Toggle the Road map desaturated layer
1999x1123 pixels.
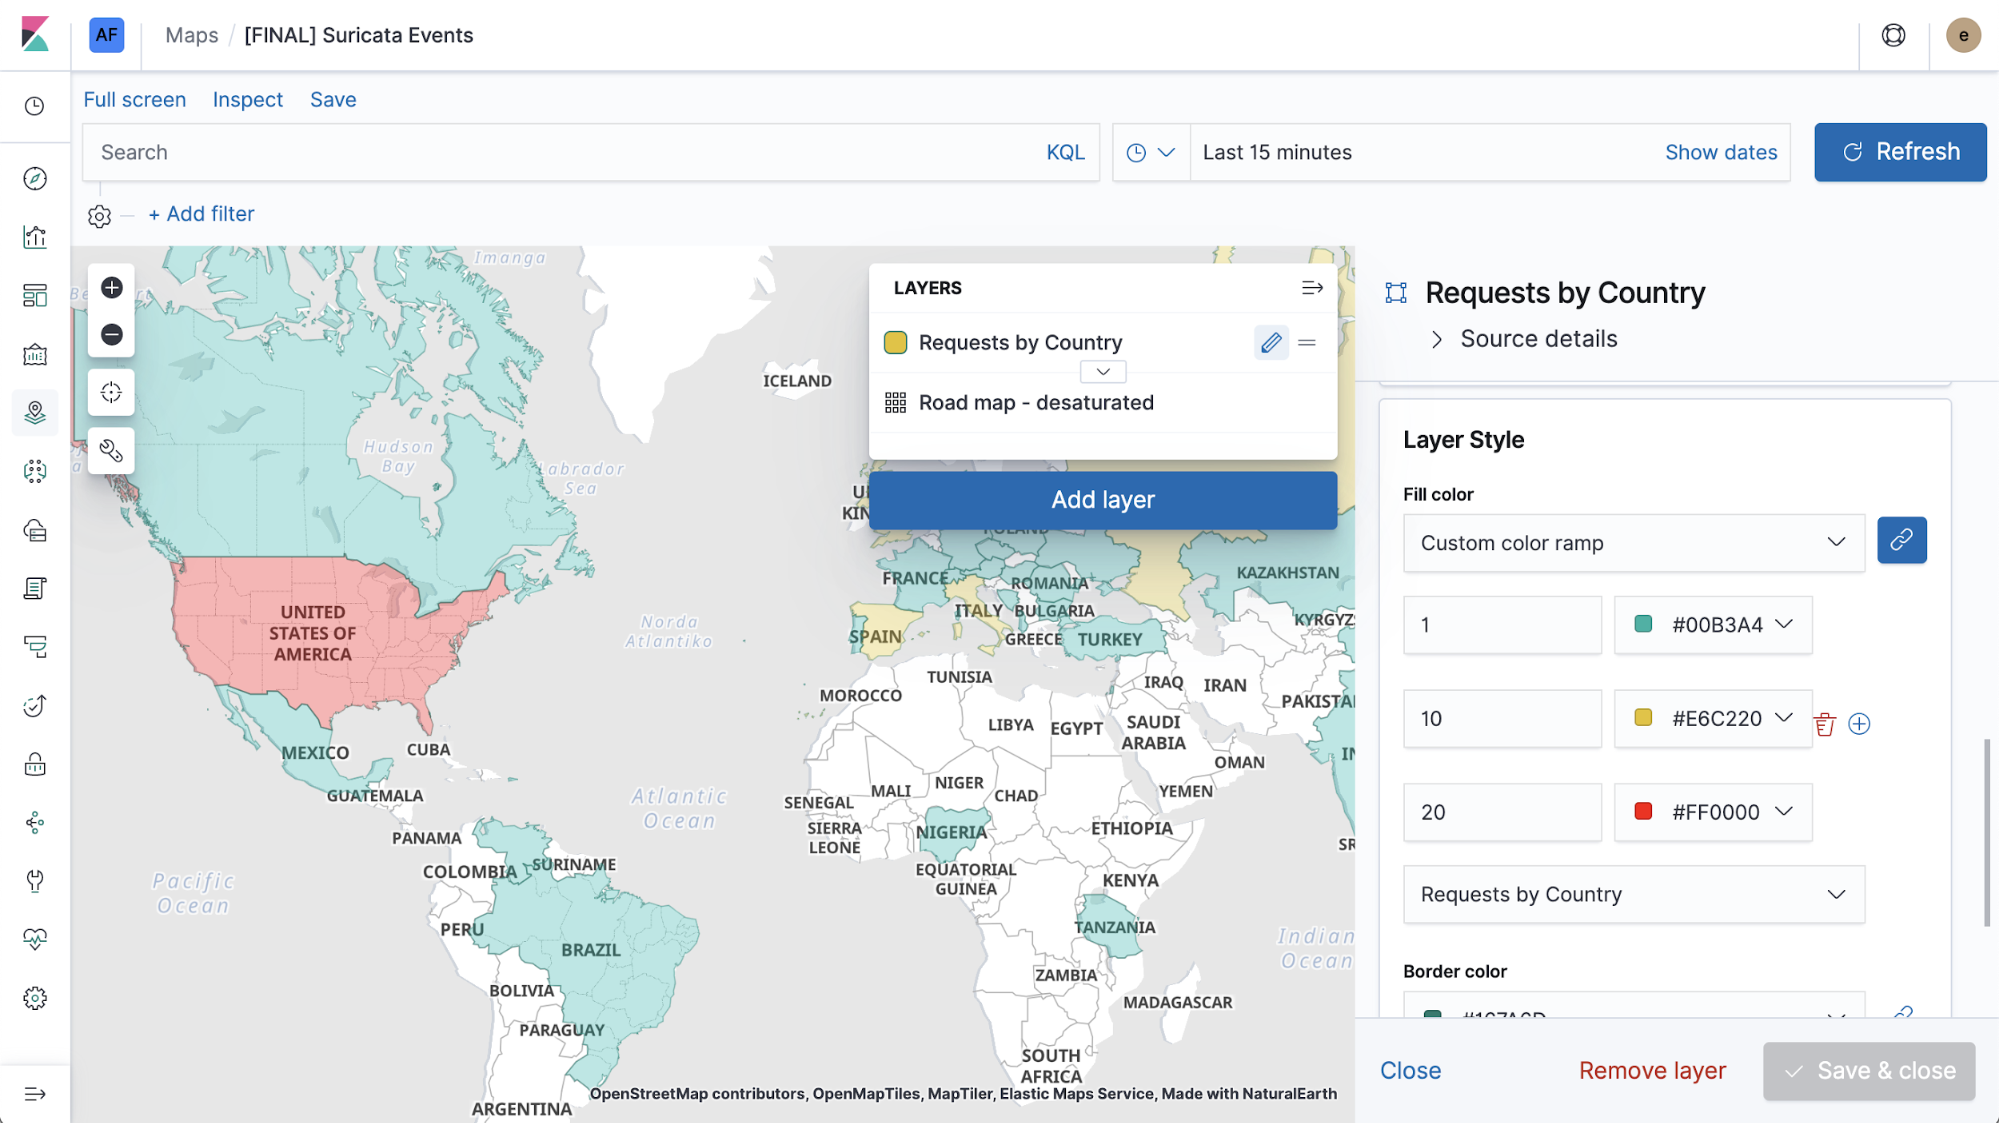click(898, 404)
